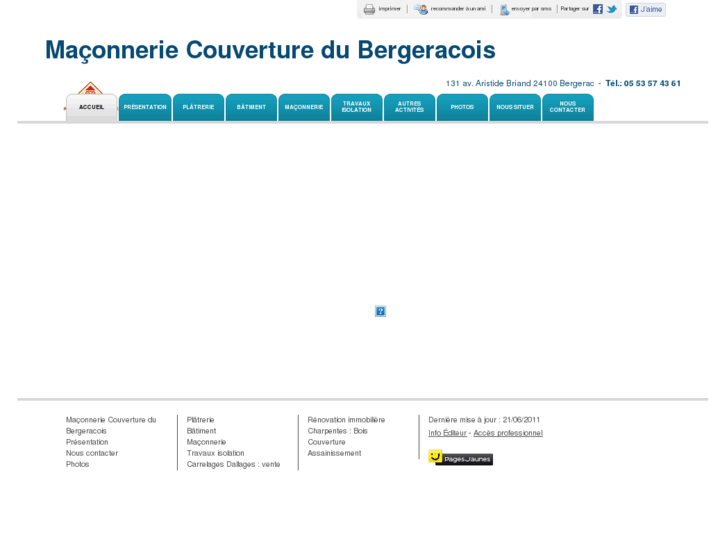Click footer link Photos
Viewport: 727px width, 545px height.
pyautogui.click(x=77, y=464)
